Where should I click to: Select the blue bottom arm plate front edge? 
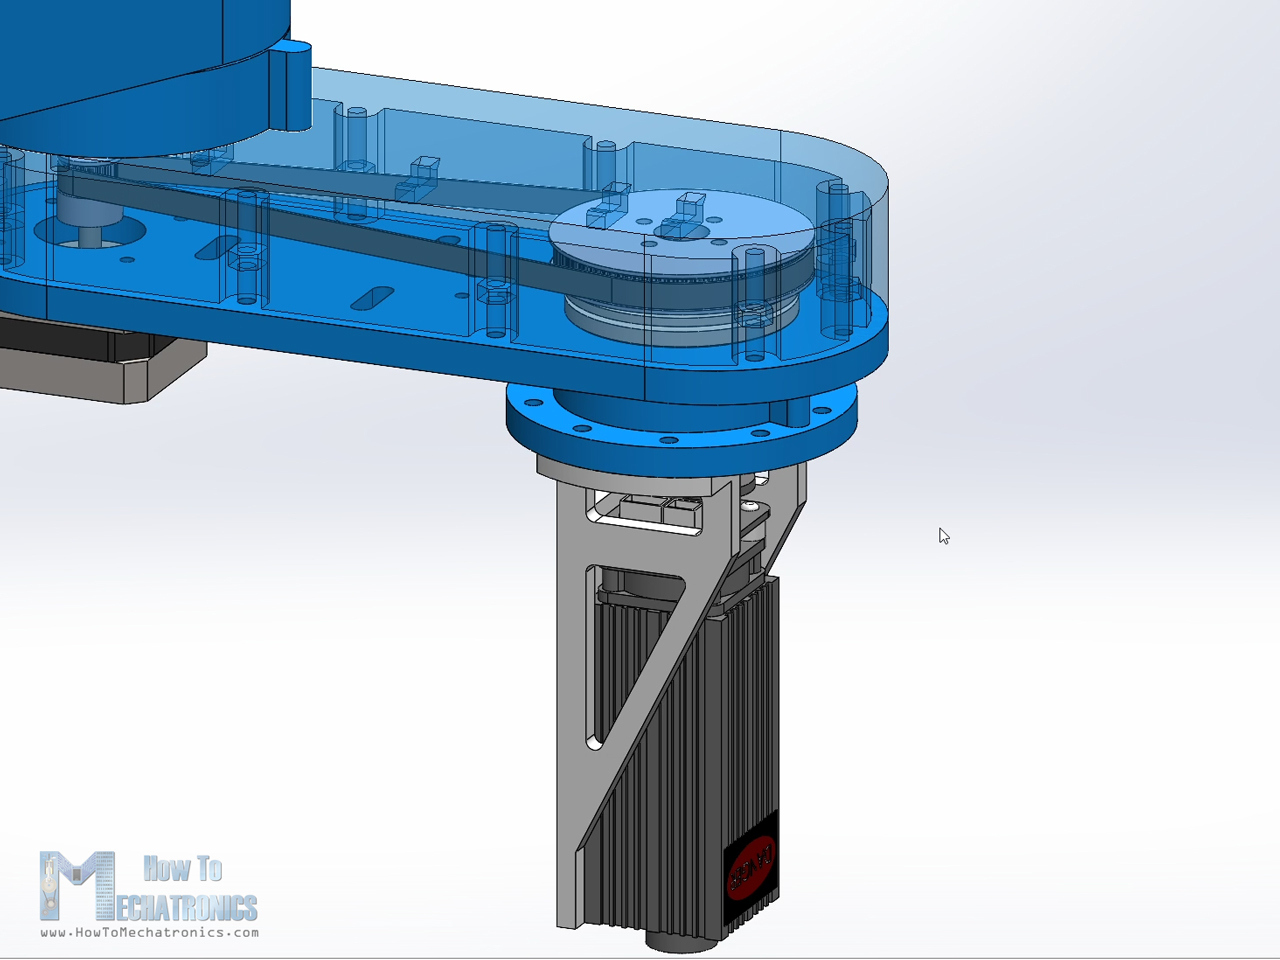(440, 345)
